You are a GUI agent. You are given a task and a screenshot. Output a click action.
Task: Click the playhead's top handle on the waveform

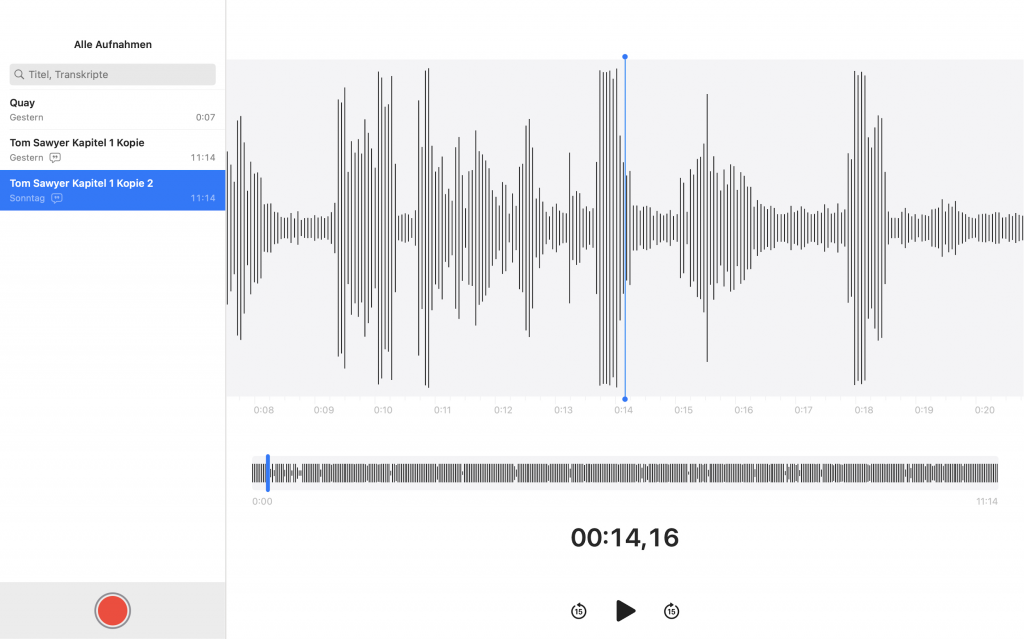[x=625, y=57]
